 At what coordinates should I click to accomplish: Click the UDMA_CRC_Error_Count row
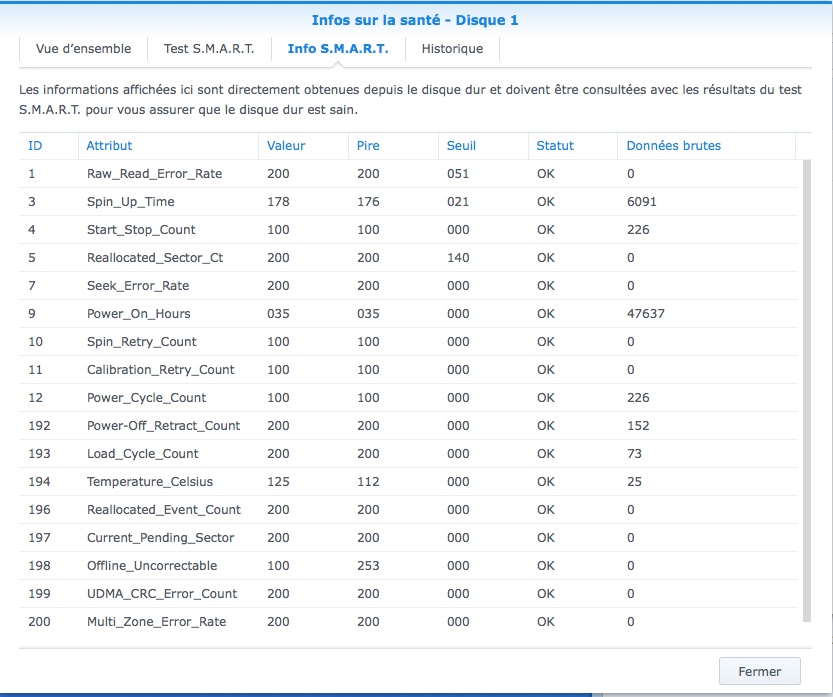[162, 594]
